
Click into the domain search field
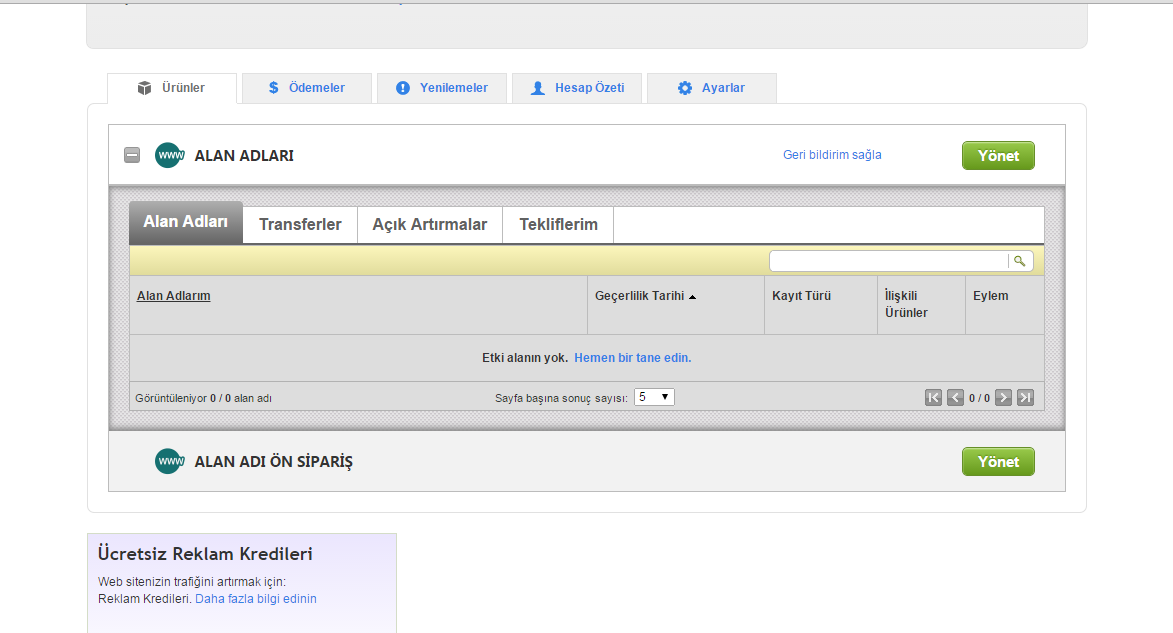889,260
